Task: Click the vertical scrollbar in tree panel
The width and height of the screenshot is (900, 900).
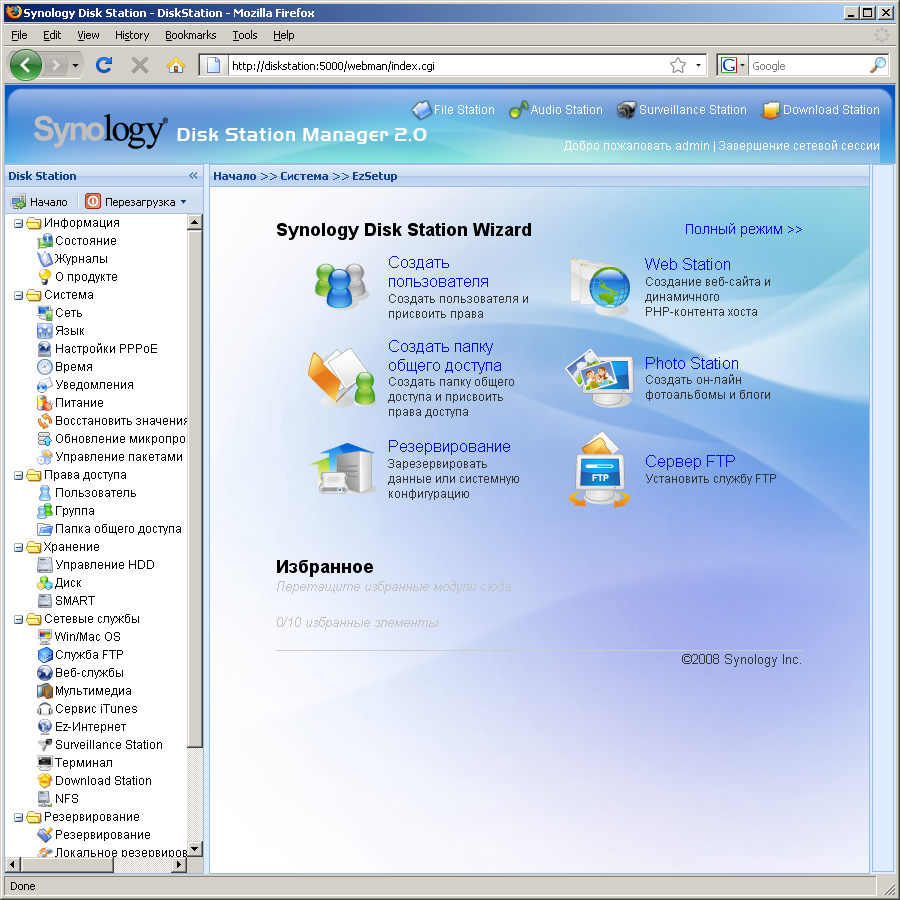Action: (x=195, y=488)
